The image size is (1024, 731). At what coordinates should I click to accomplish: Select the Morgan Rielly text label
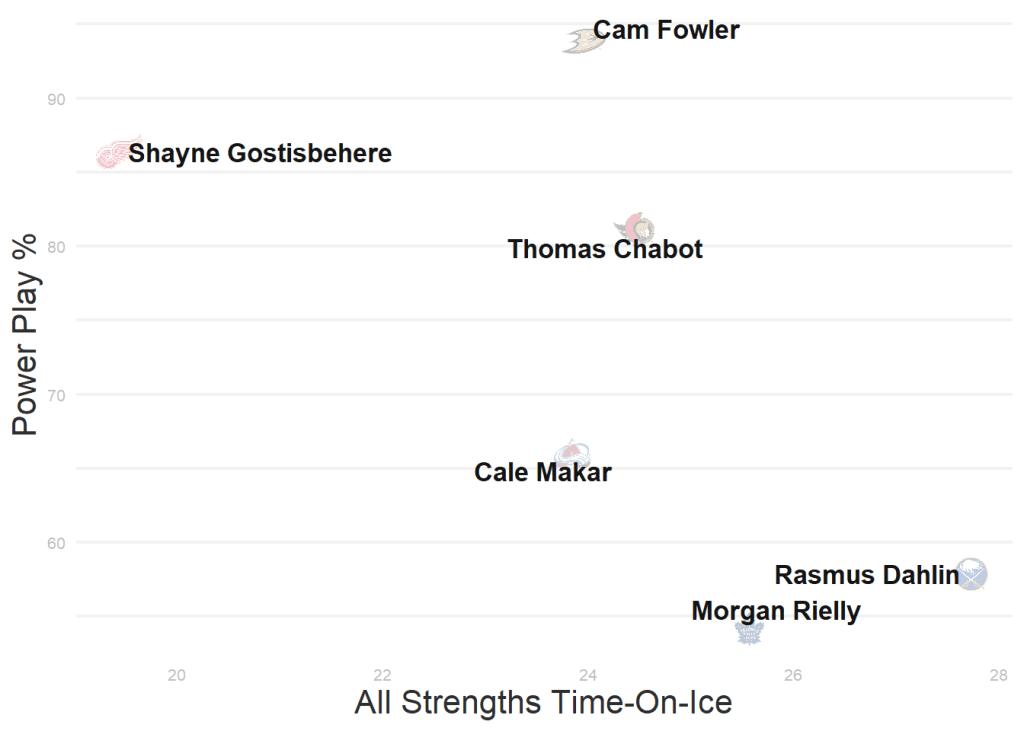(776, 611)
